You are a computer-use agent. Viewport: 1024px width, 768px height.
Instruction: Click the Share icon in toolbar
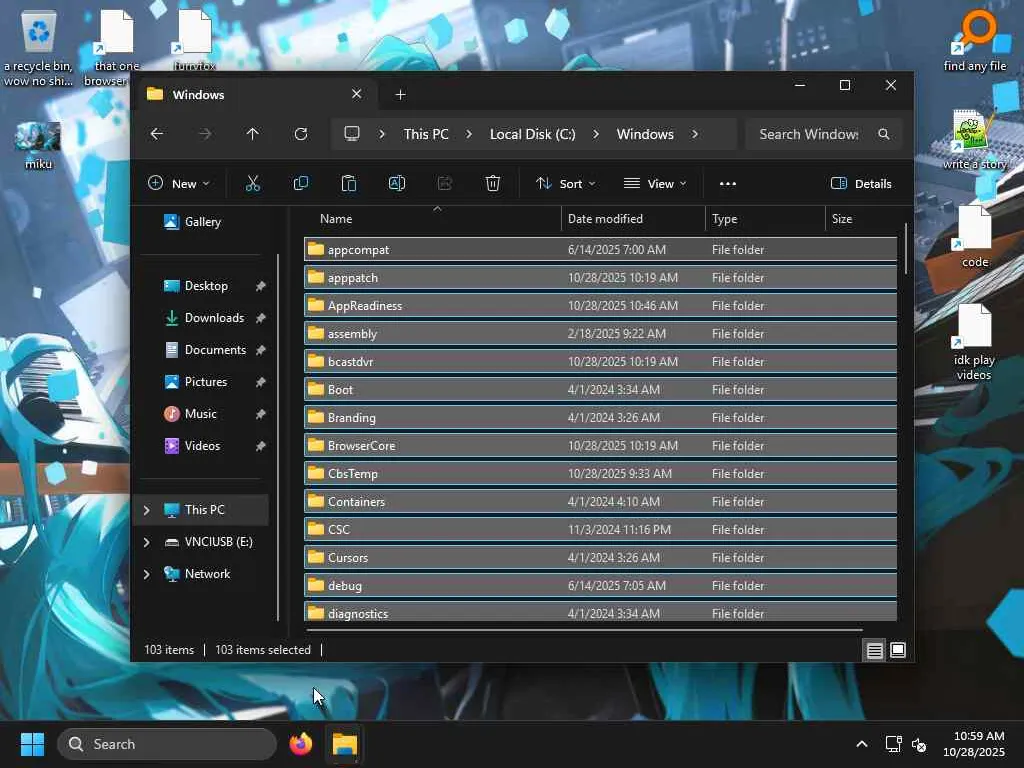tap(445, 184)
